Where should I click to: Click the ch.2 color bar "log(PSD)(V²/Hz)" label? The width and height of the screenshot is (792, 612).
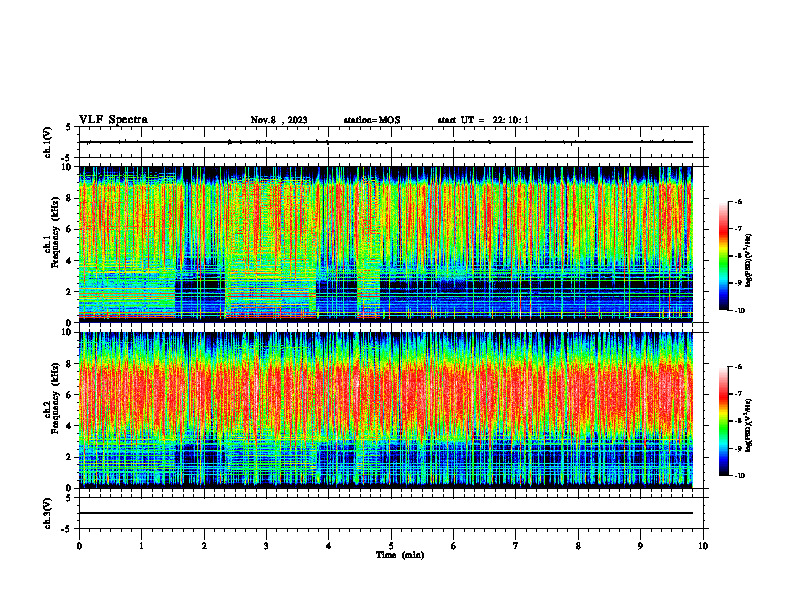pos(749,426)
